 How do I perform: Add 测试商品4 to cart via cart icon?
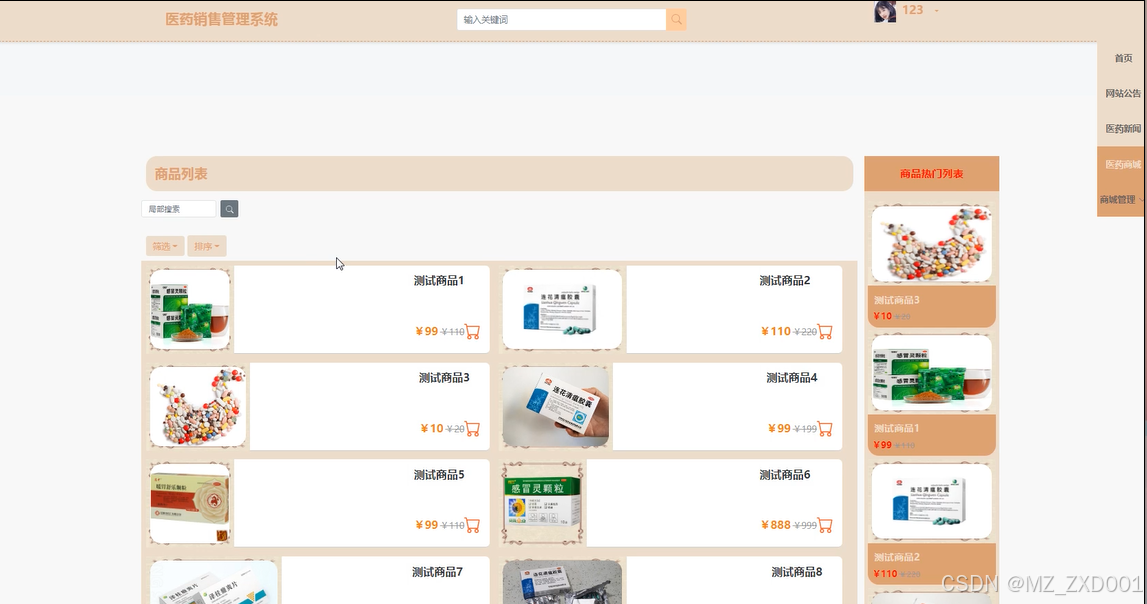(x=825, y=429)
